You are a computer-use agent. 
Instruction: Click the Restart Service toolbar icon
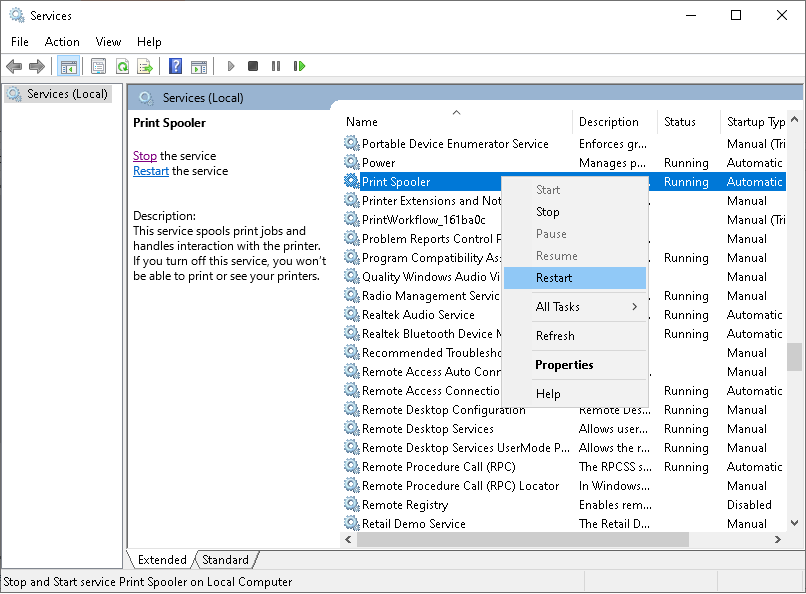pos(299,66)
